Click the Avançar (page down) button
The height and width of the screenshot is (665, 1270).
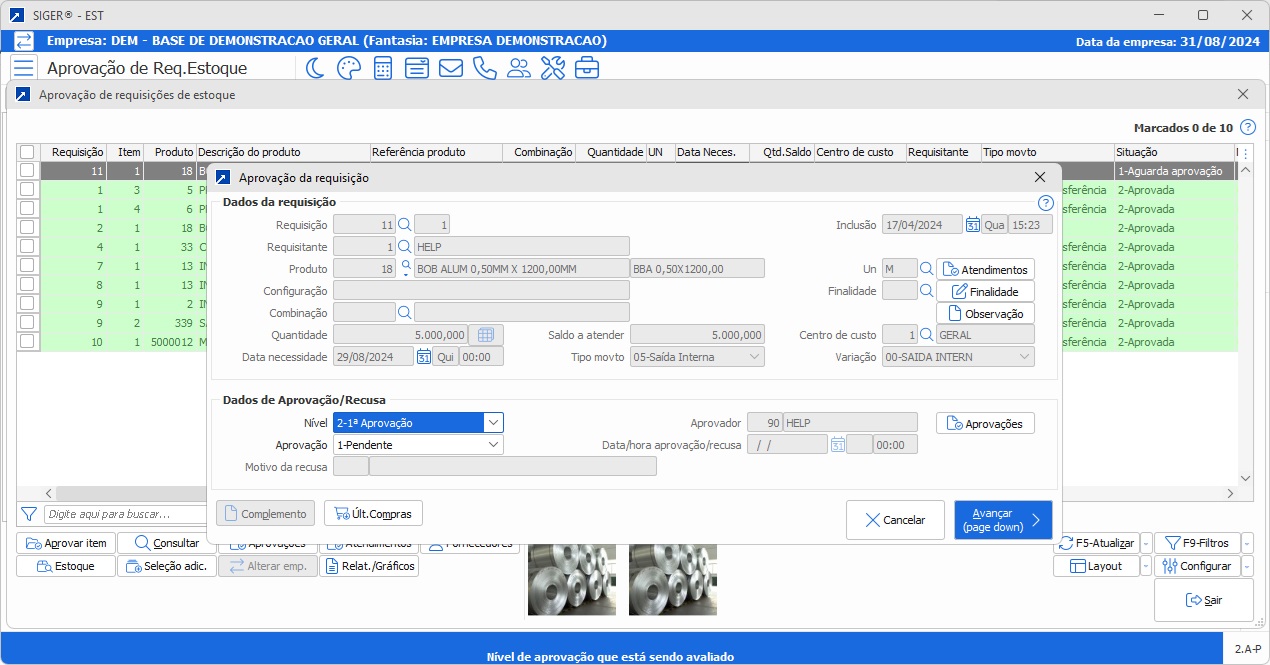pyautogui.click(x=1002, y=520)
